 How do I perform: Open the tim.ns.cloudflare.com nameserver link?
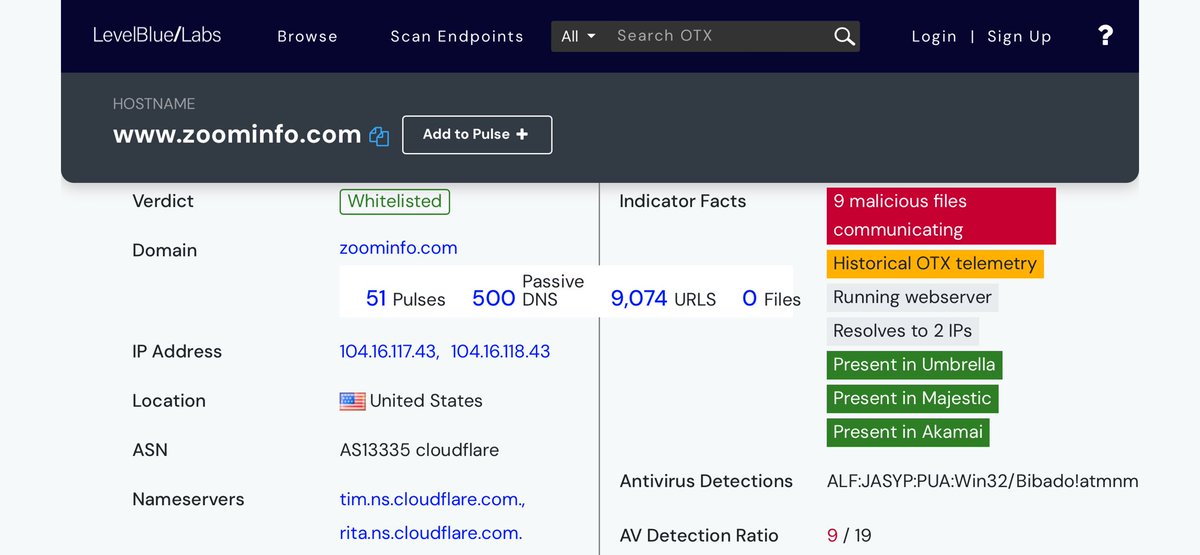pyautogui.click(x=432, y=498)
